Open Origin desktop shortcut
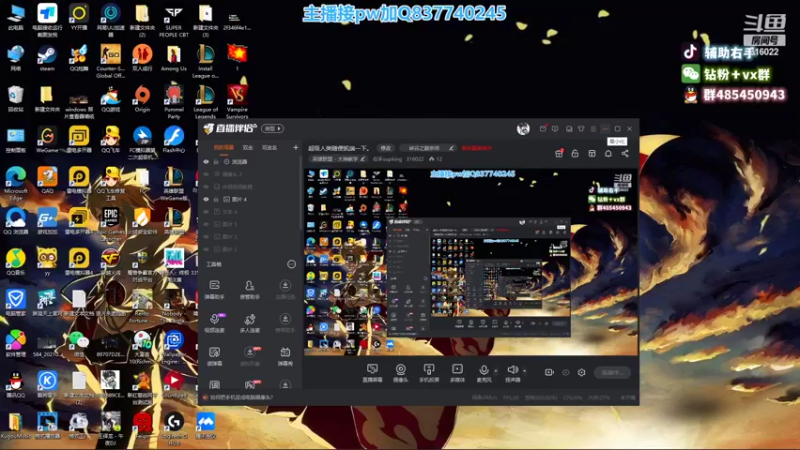 (x=142, y=99)
